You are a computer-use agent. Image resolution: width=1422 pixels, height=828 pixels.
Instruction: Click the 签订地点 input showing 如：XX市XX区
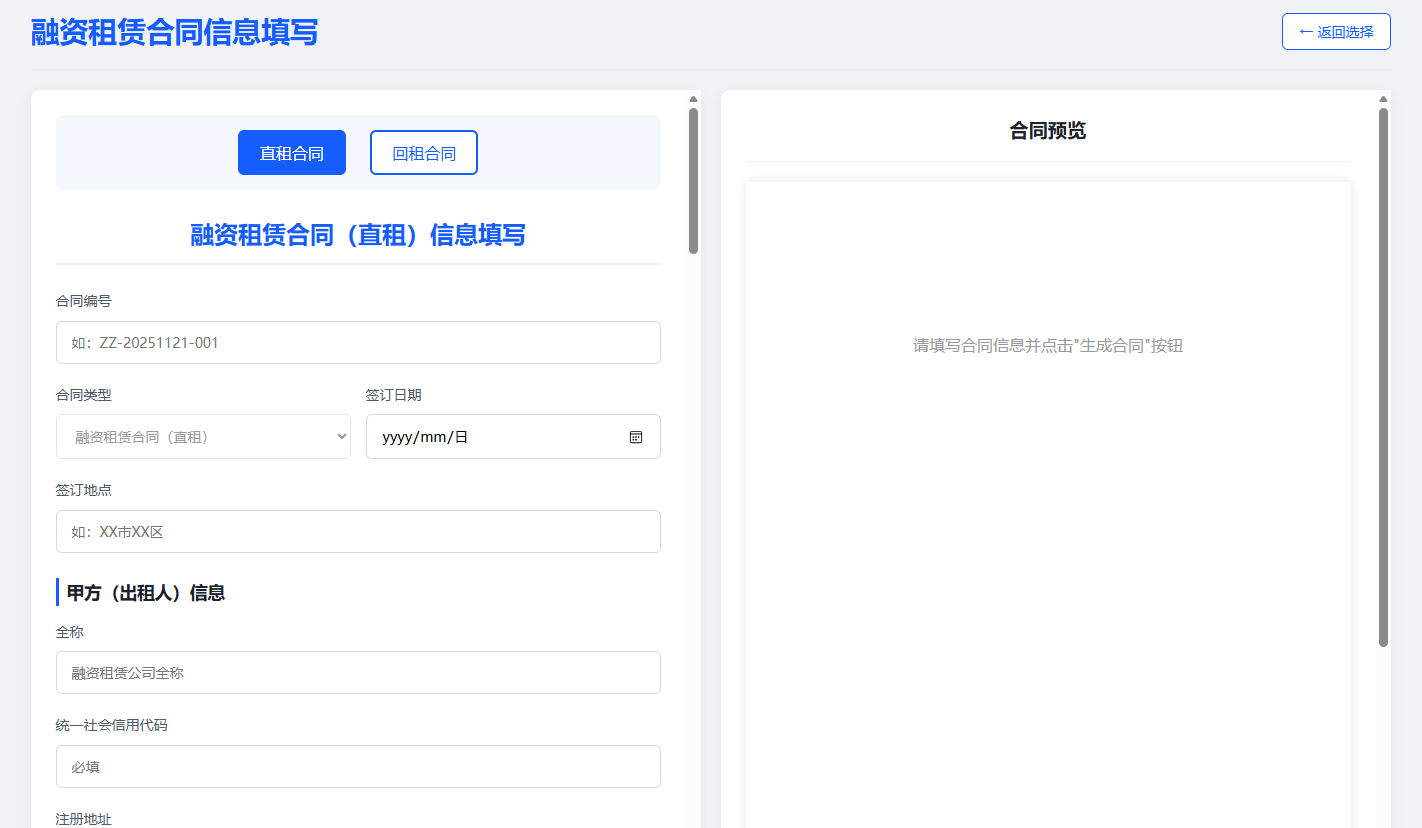[358, 531]
